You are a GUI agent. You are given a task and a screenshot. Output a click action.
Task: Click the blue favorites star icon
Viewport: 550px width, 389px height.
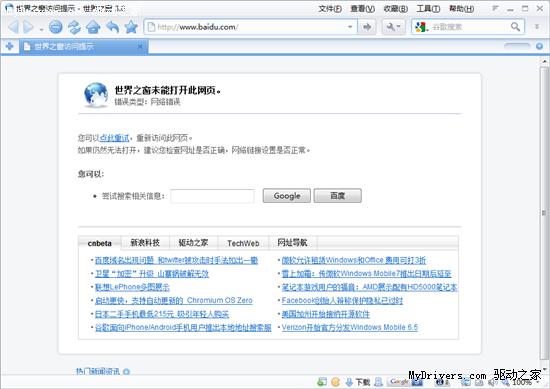coord(131,27)
